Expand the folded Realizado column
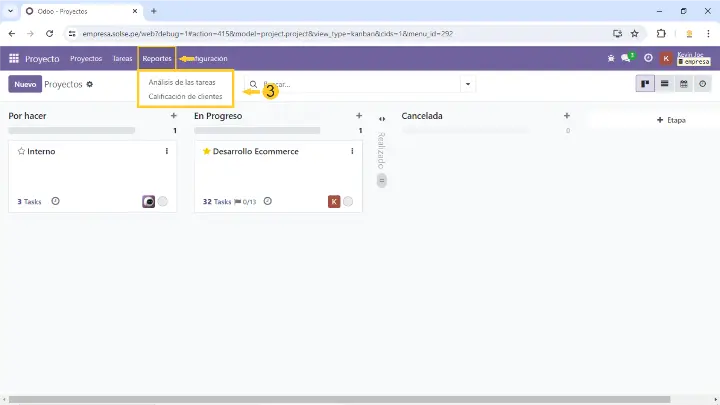Image resolution: width=720 pixels, height=405 pixels. [x=382, y=119]
